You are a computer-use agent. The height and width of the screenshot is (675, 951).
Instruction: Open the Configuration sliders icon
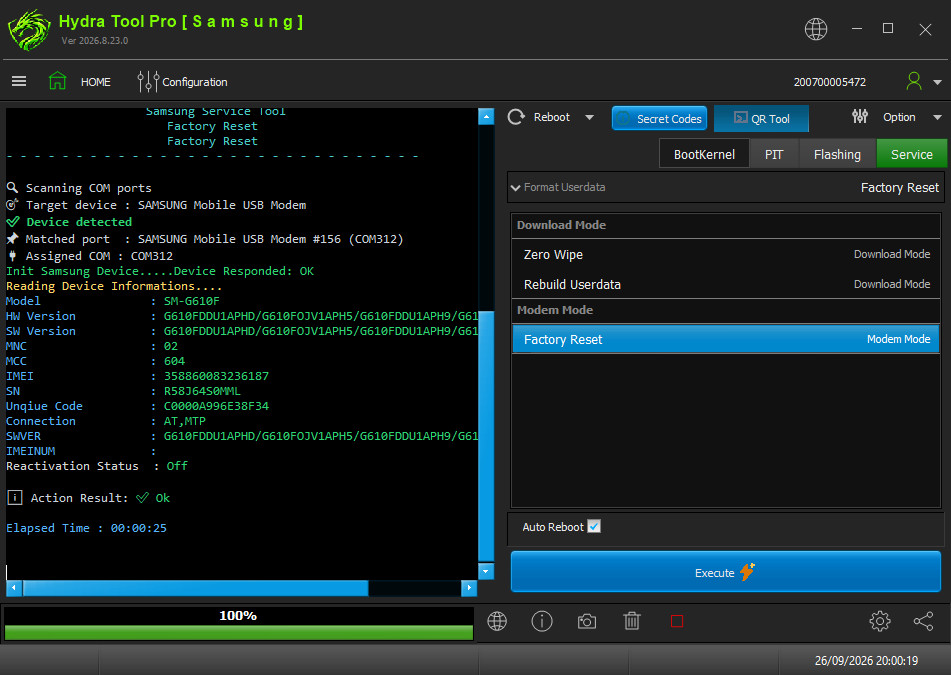click(148, 81)
